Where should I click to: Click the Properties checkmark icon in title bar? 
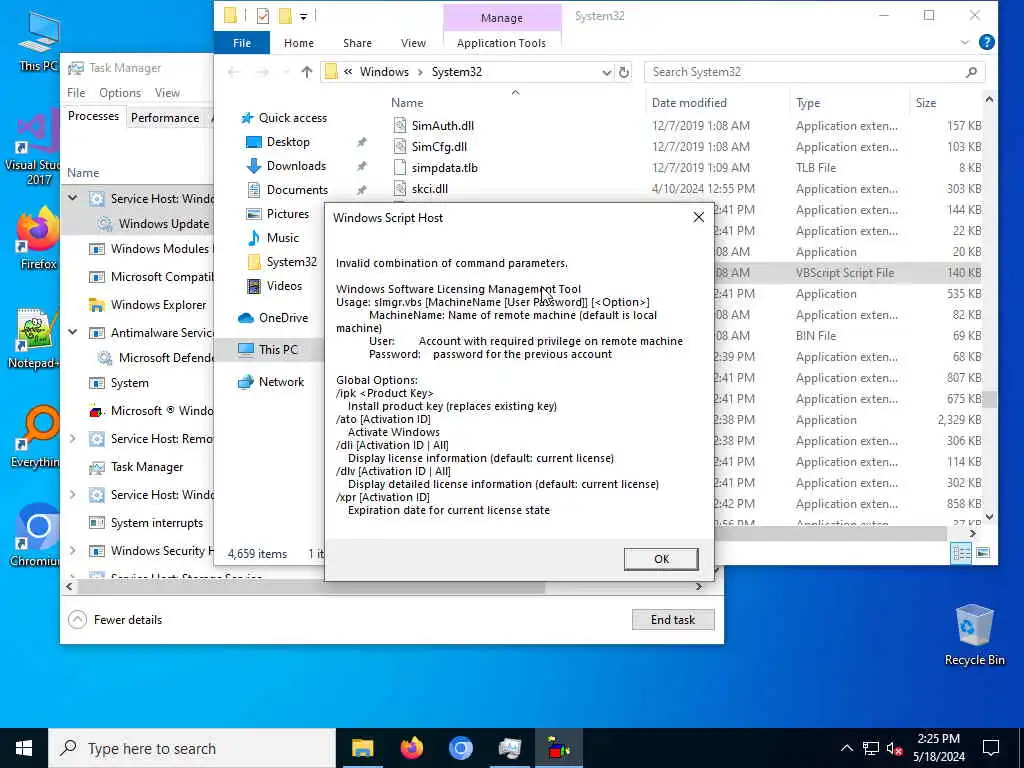click(x=263, y=16)
